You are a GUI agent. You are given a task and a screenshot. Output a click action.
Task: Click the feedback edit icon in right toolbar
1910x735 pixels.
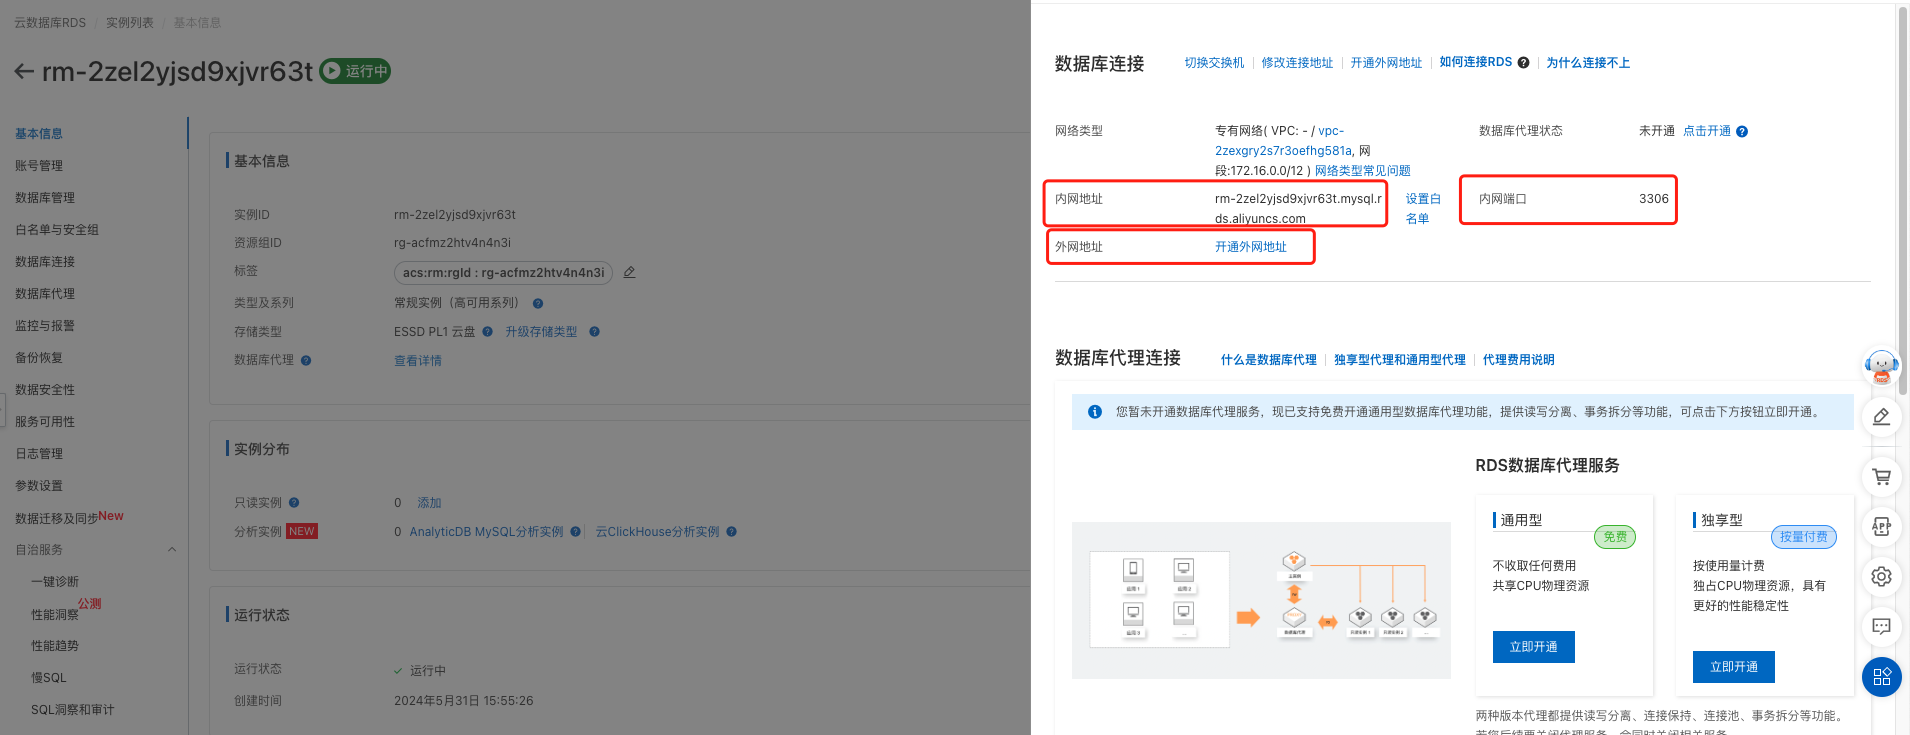(x=1881, y=417)
